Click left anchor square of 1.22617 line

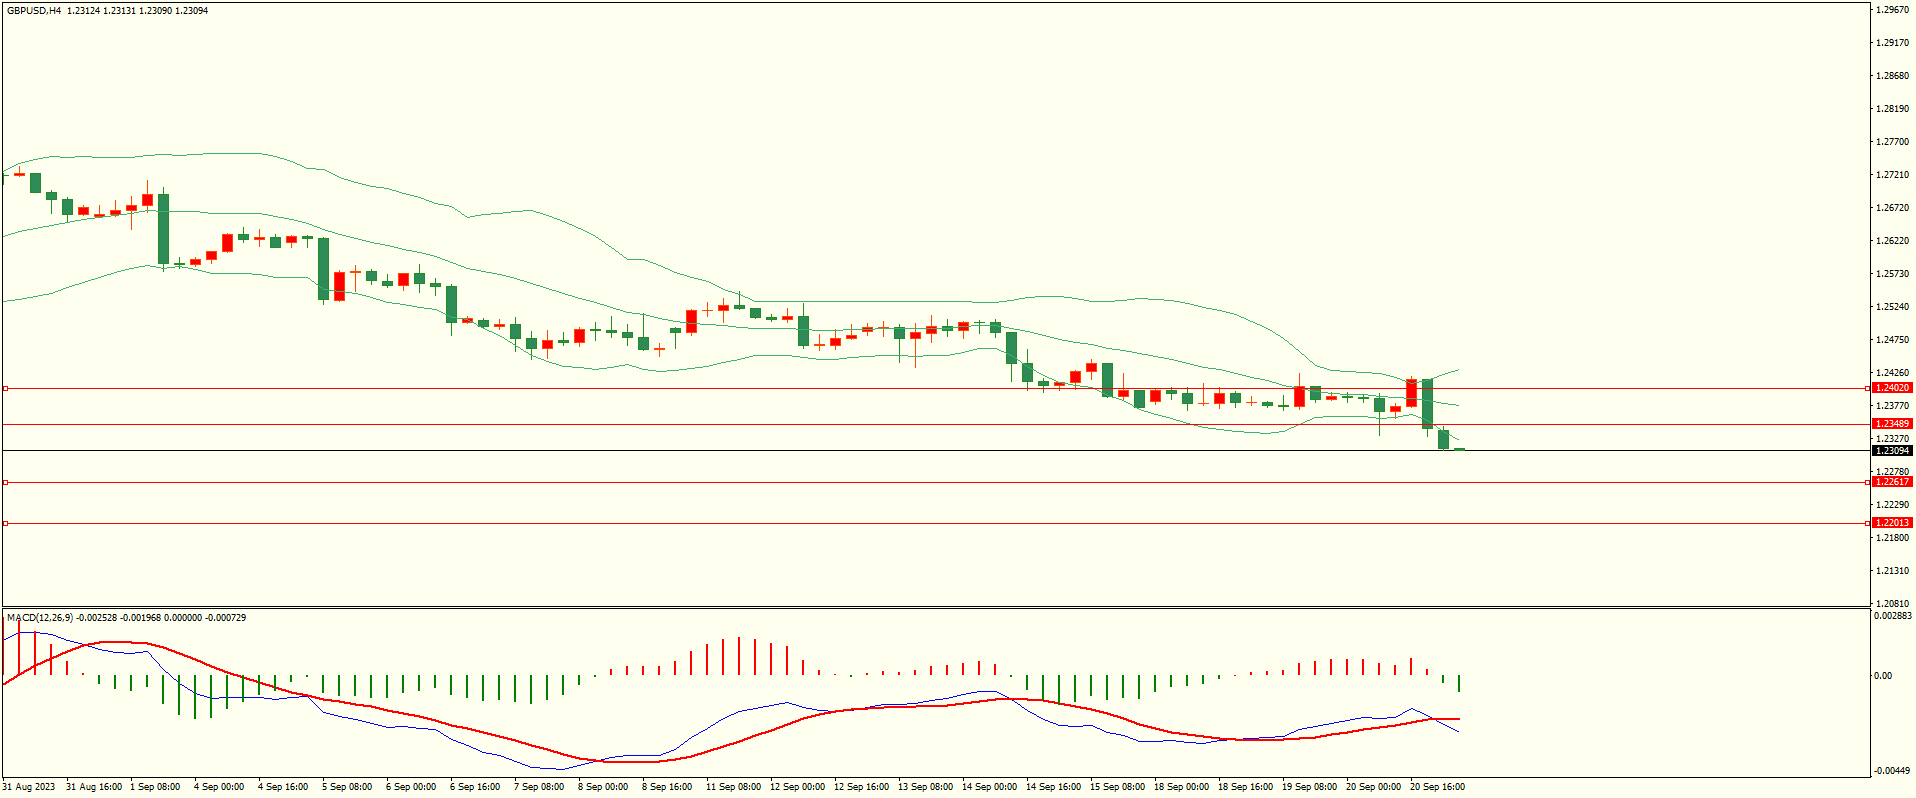coord(5,482)
